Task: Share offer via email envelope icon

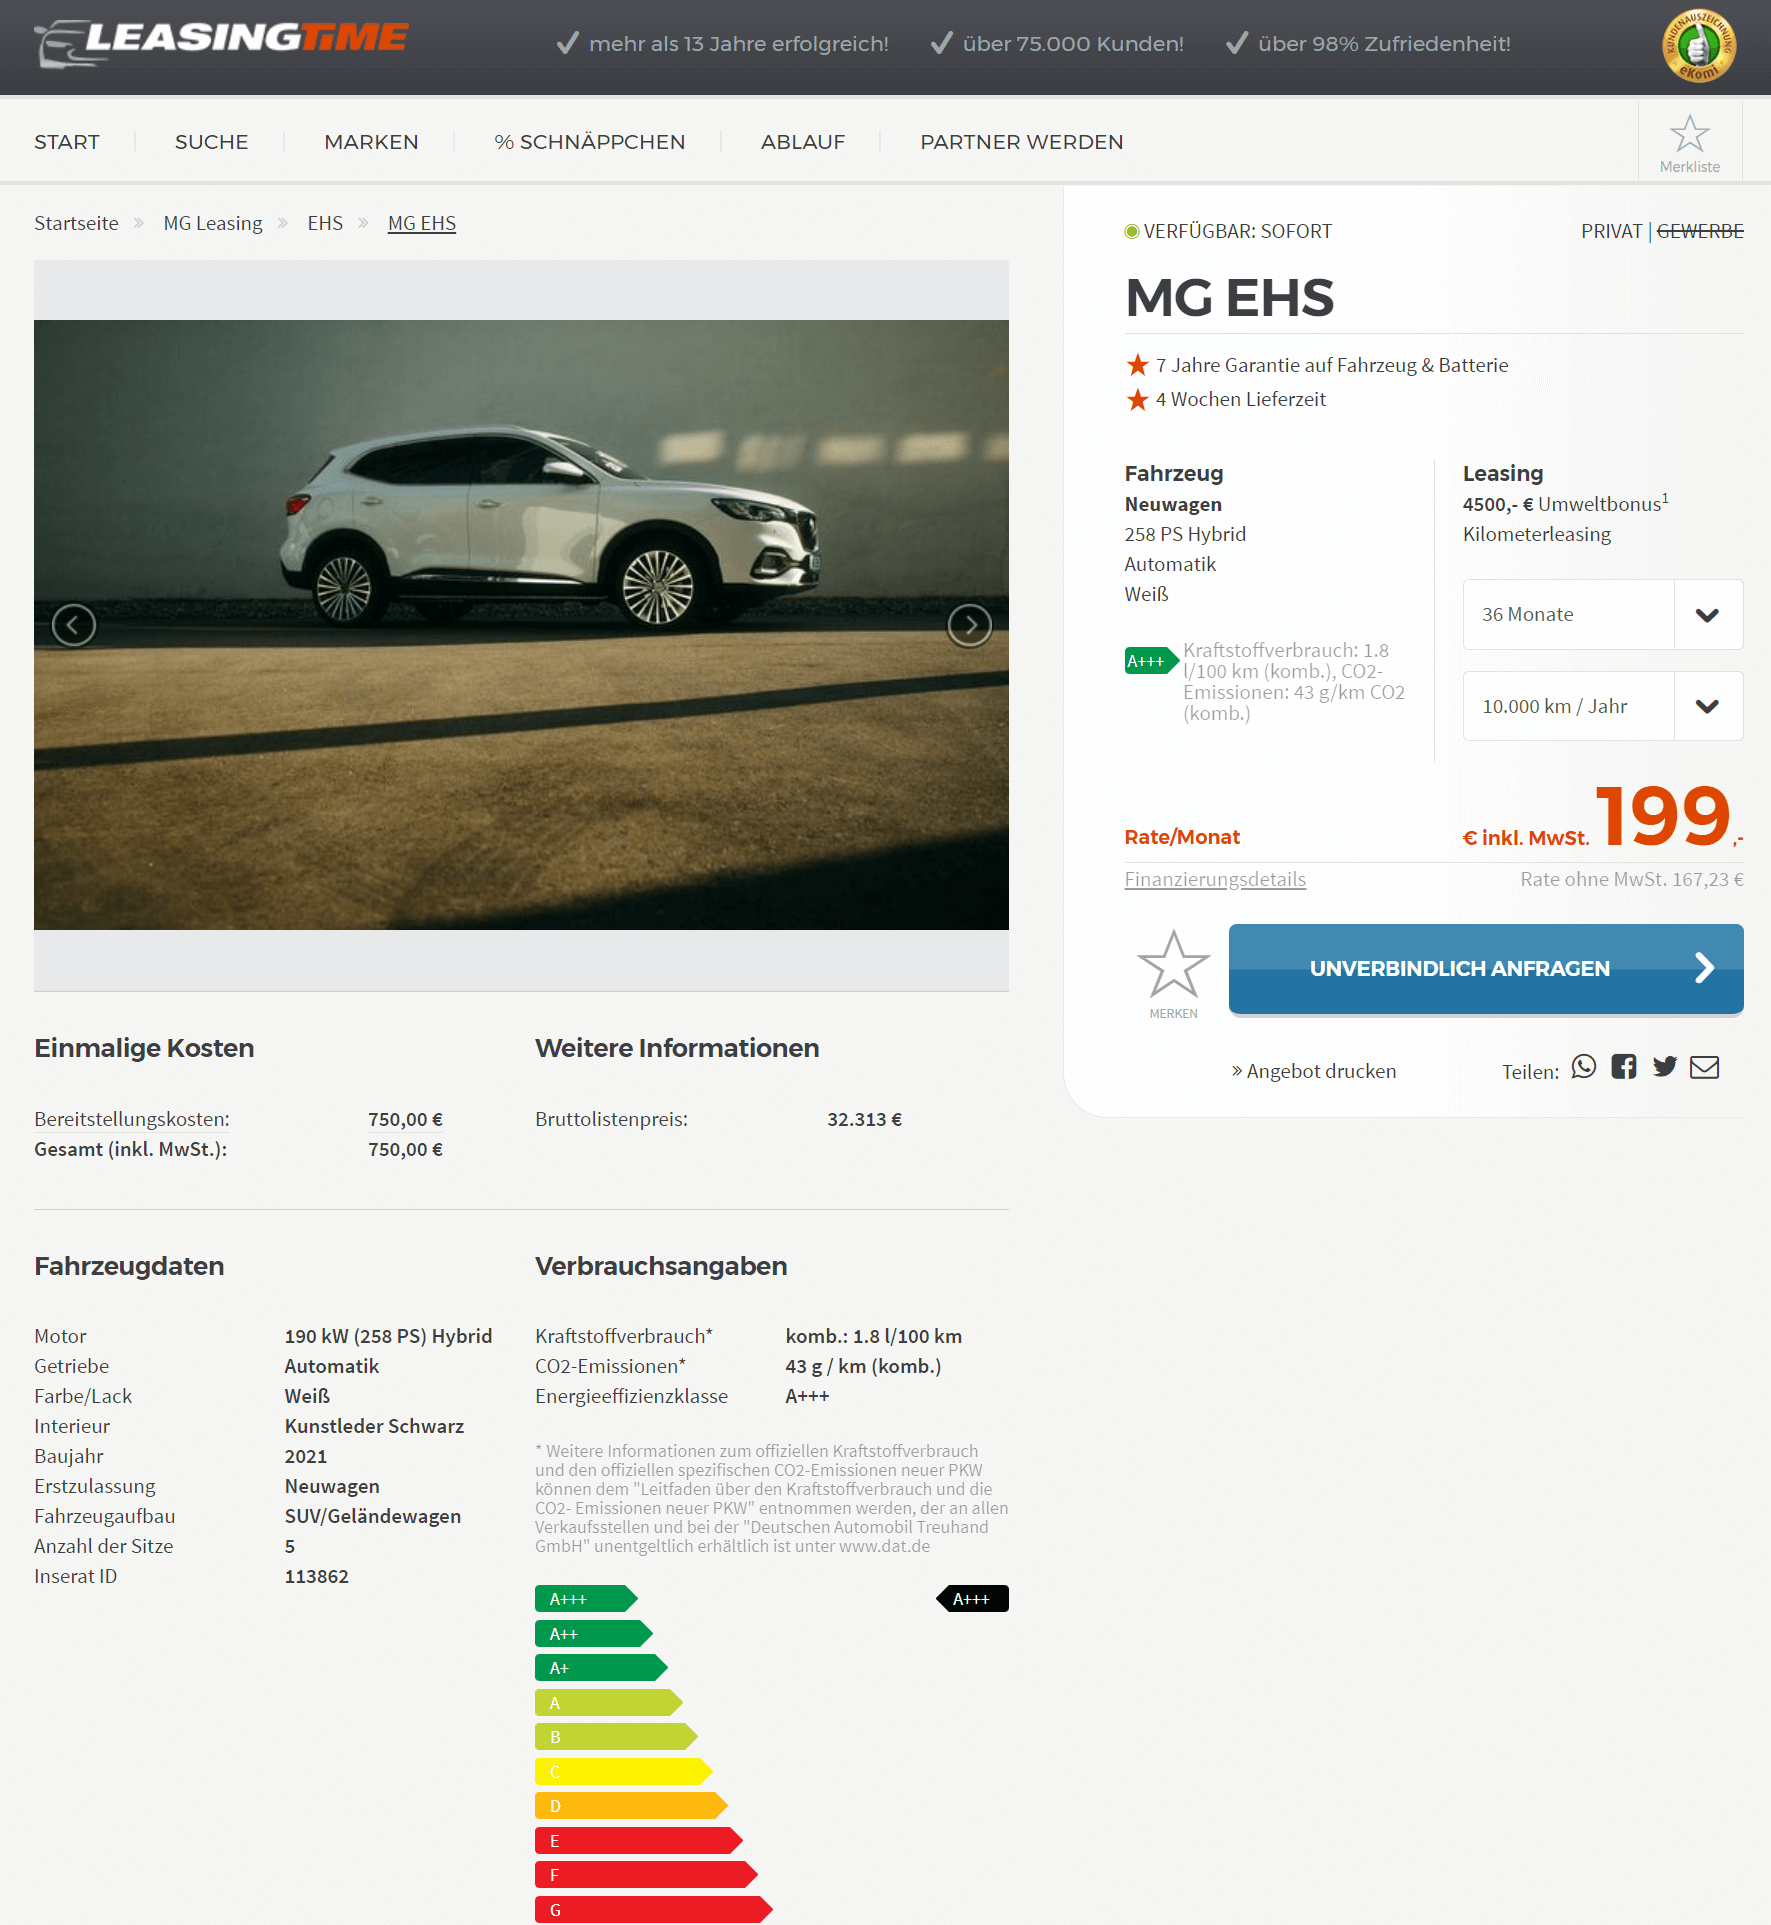Action: (x=1704, y=1068)
